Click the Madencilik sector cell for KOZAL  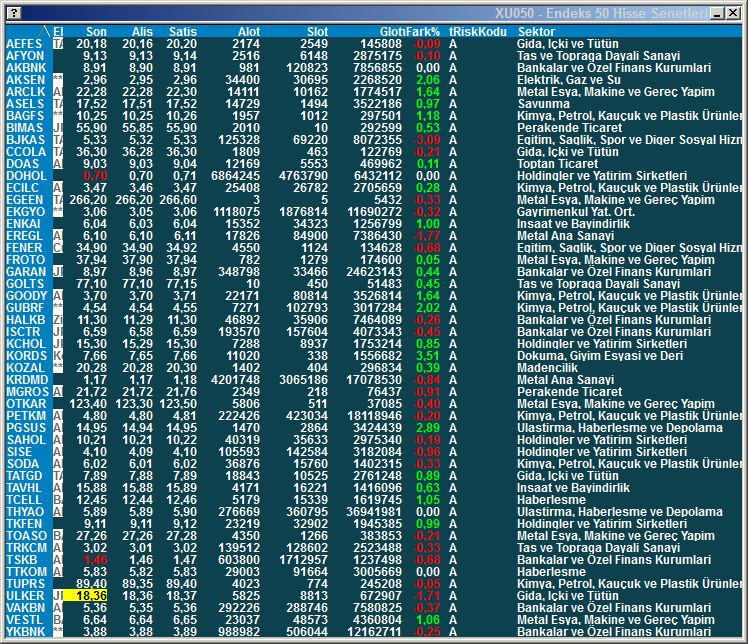click(547, 368)
